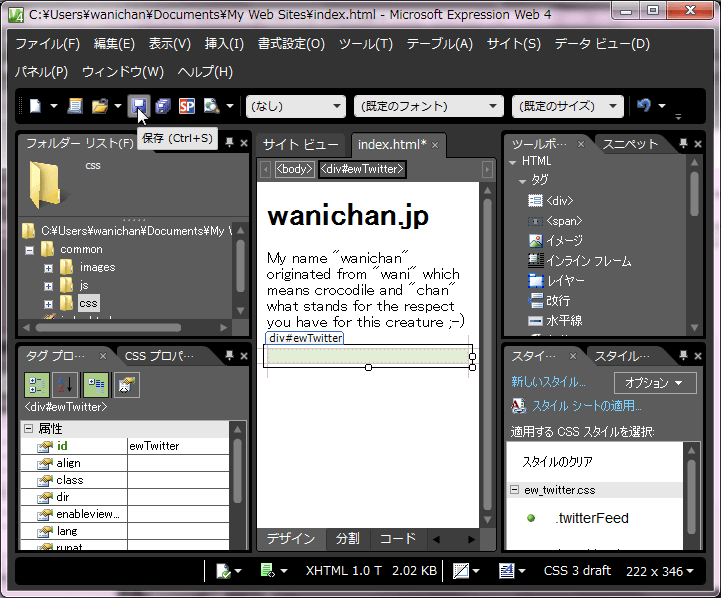Click the Save All toolbar icon
721x598 pixels.
[x=163, y=106]
